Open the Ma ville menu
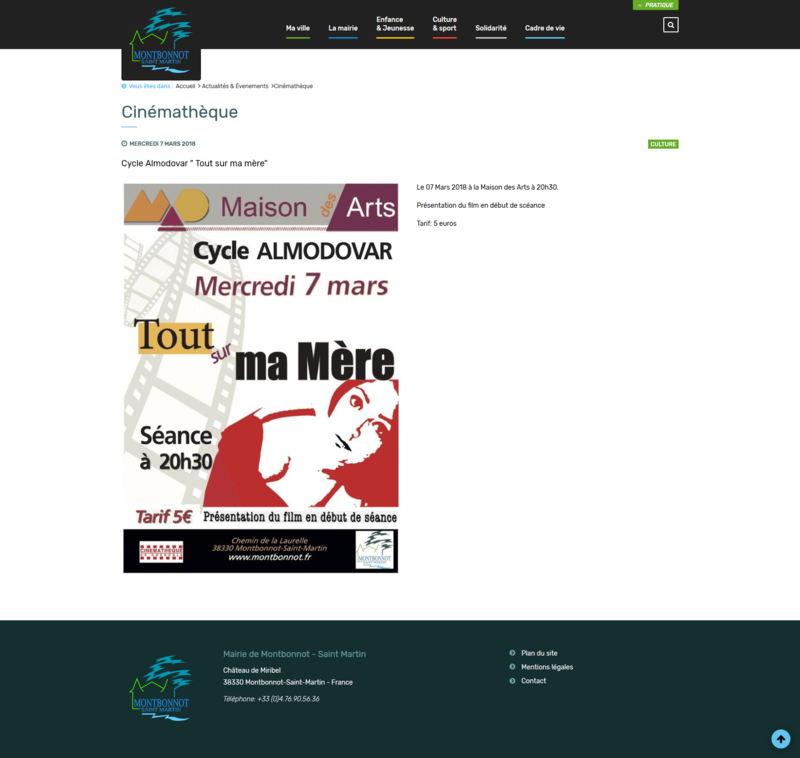Viewport: 800px width, 758px height. tap(297, 29)
